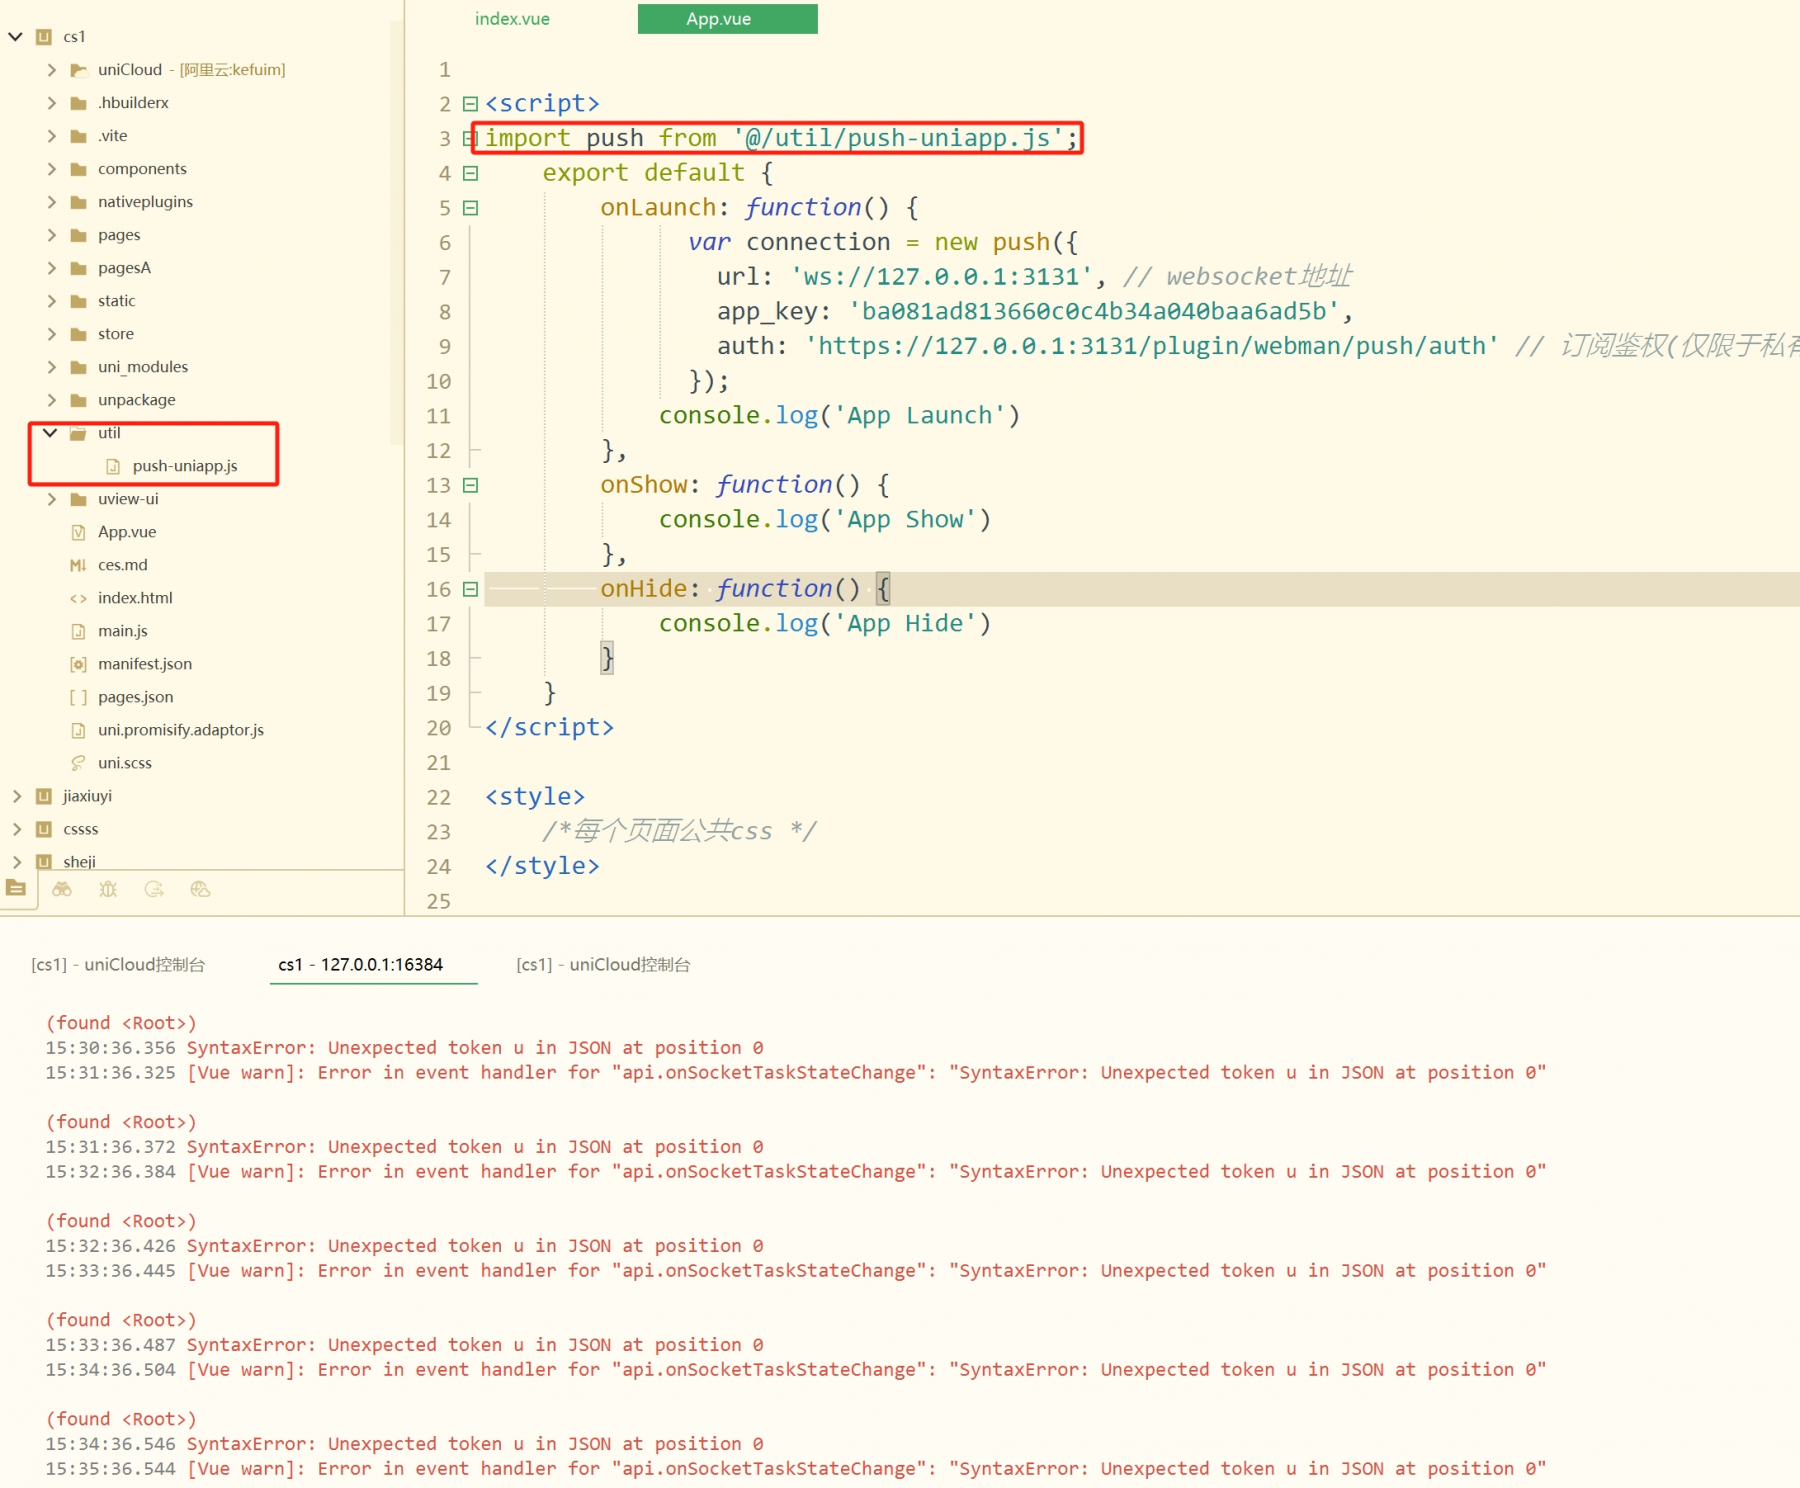The width and height of the screenshot is (1800, 1488).
Task: Click the jiaxiuyi project icon
Action: [43, 796]
